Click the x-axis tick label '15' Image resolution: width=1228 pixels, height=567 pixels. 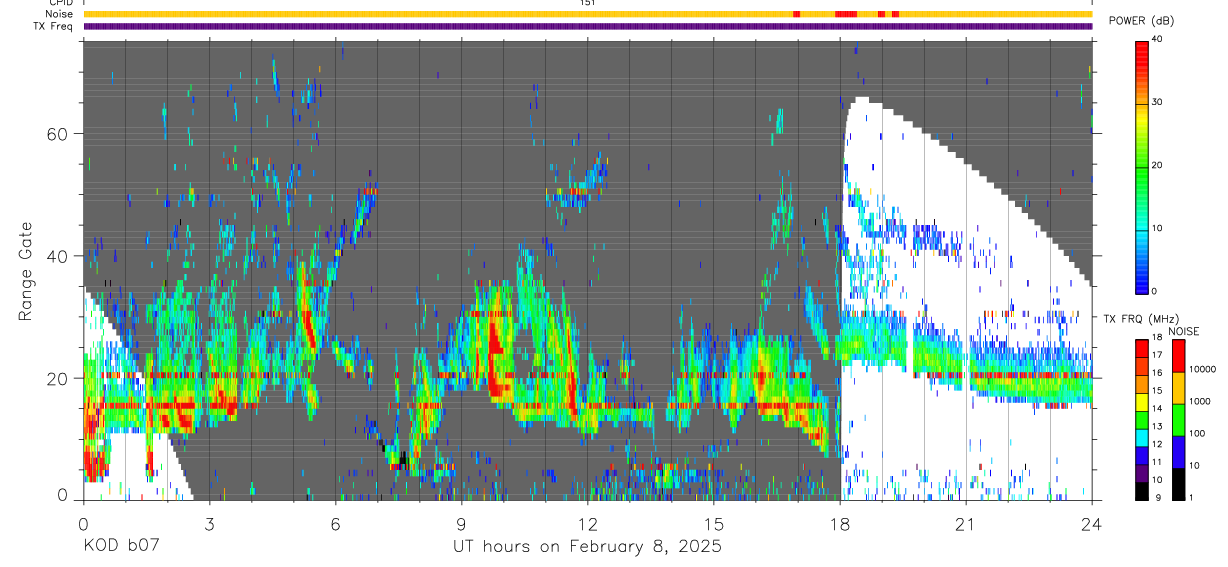point(713,524)
